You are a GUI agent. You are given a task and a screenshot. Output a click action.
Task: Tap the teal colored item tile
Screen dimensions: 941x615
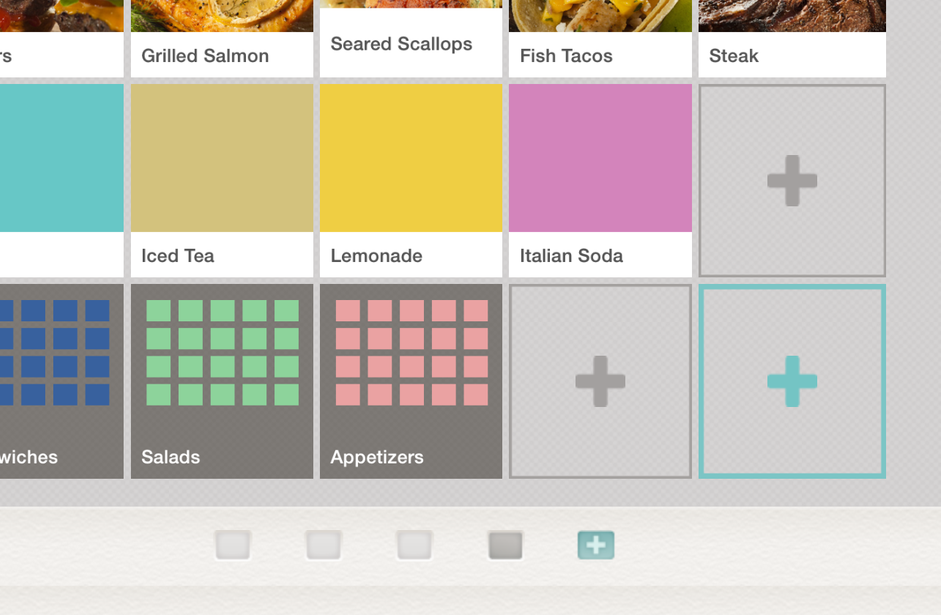point(62,181)
